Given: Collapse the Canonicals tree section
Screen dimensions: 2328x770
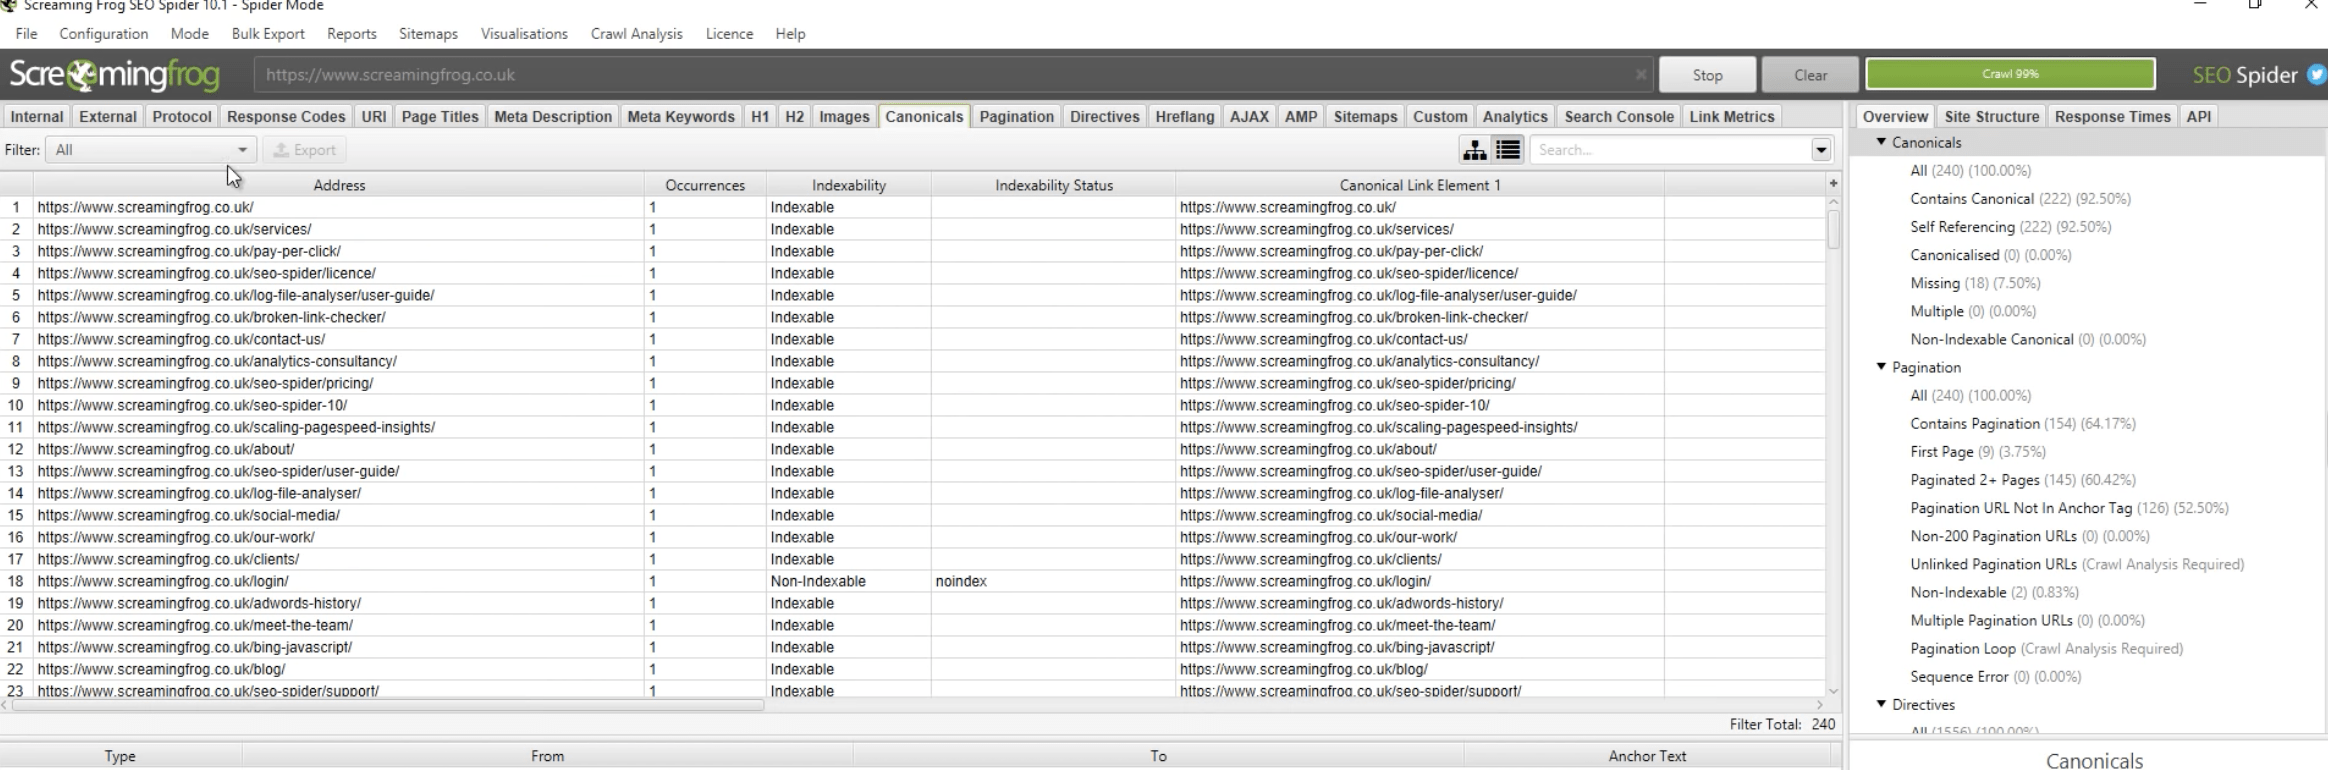Looking at the screenshot, I should [1881, 142].
